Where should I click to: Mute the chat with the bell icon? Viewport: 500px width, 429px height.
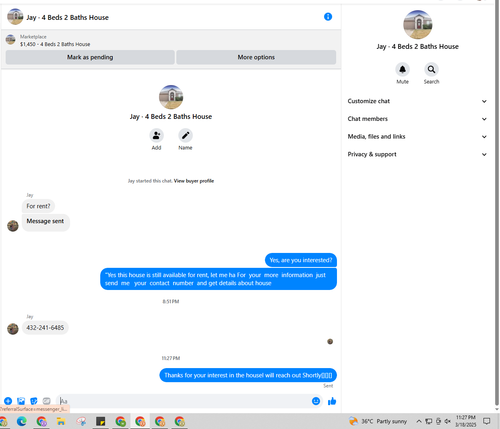[x=402, y=69]
